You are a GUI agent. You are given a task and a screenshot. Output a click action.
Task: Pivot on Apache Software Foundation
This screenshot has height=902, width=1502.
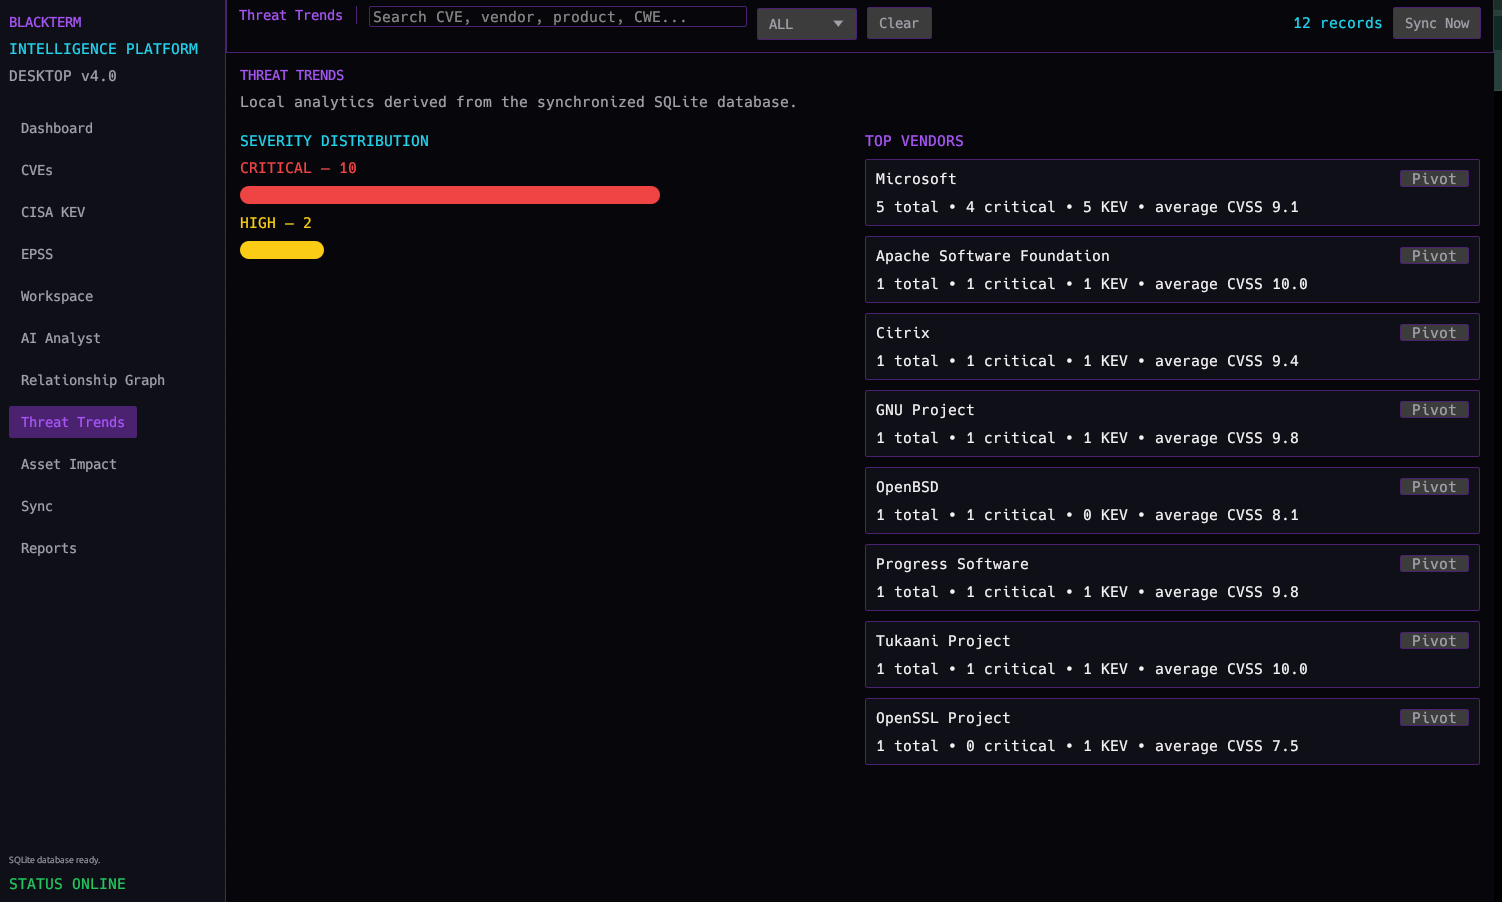pyautogui.click(x=1434, y=256)
